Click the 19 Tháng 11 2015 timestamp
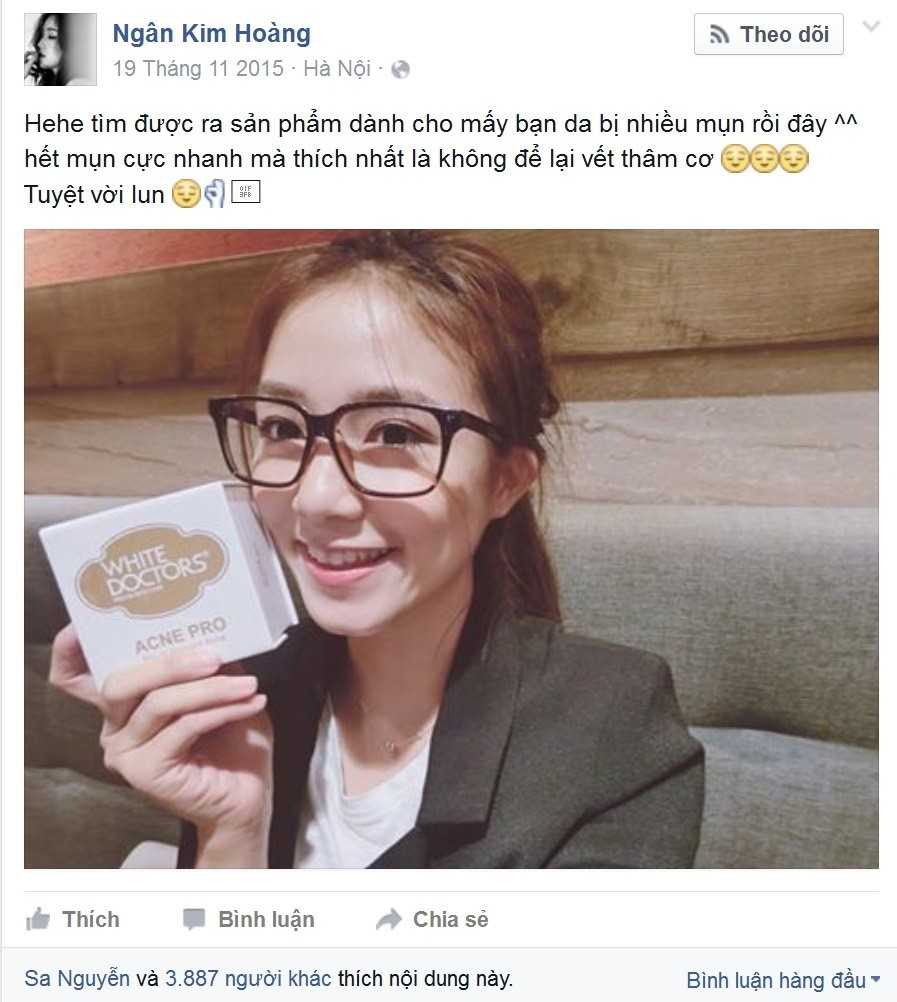This screenshot has height=1002, width=897. pos(198,68)
